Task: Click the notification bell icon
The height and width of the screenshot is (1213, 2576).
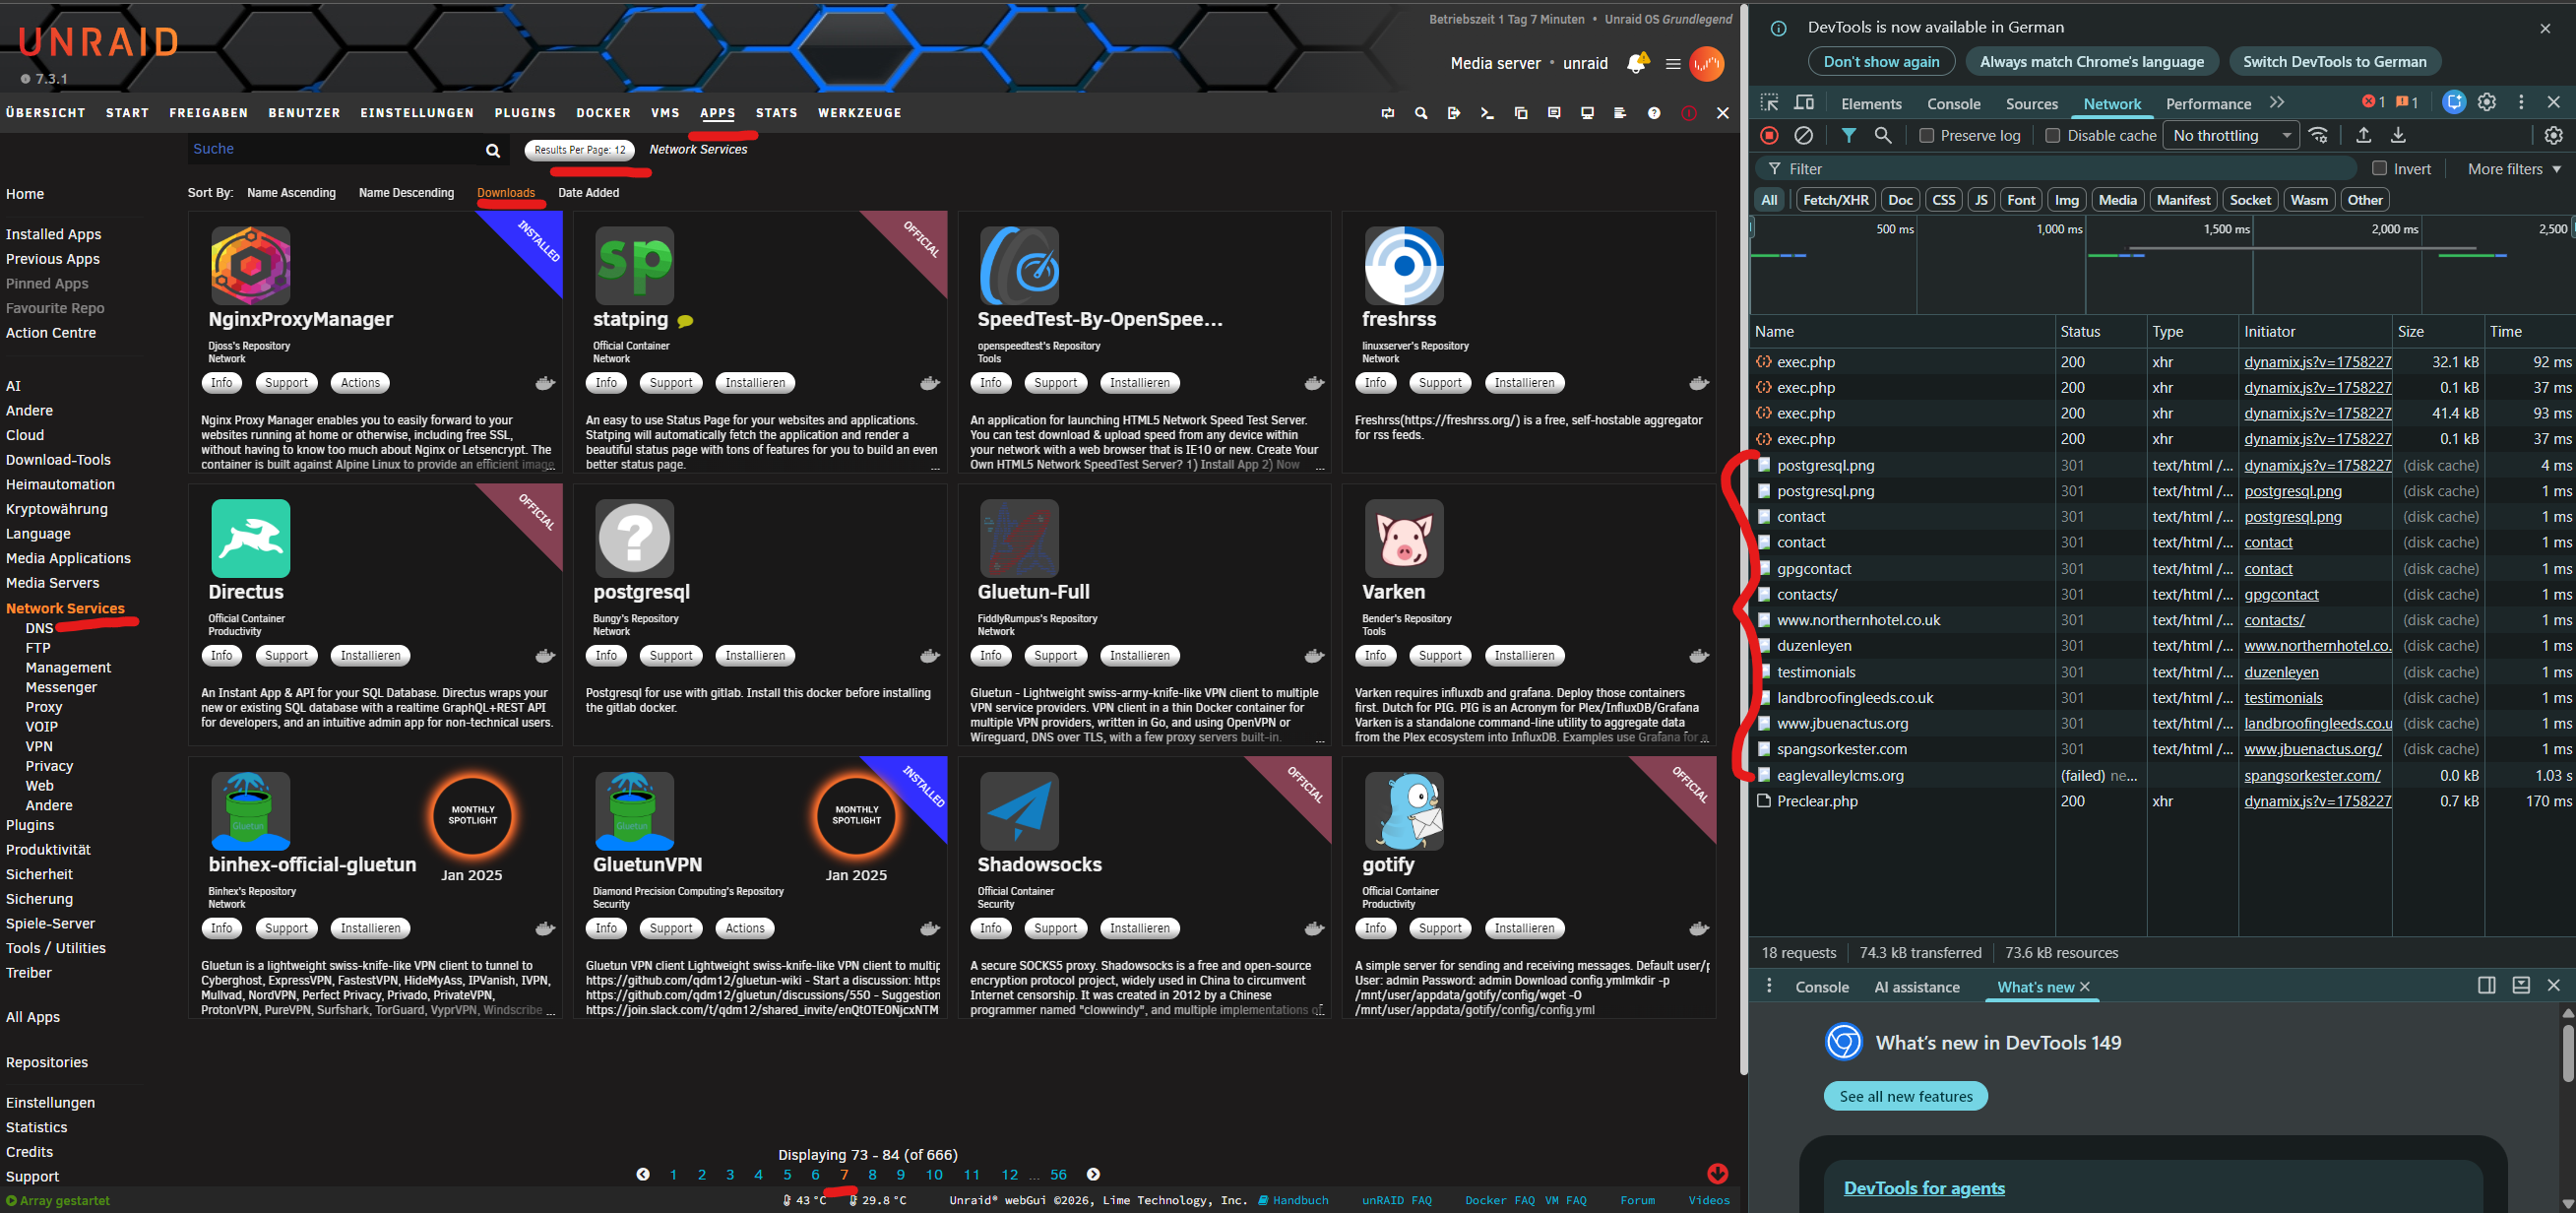Action: pos(1637,63)
